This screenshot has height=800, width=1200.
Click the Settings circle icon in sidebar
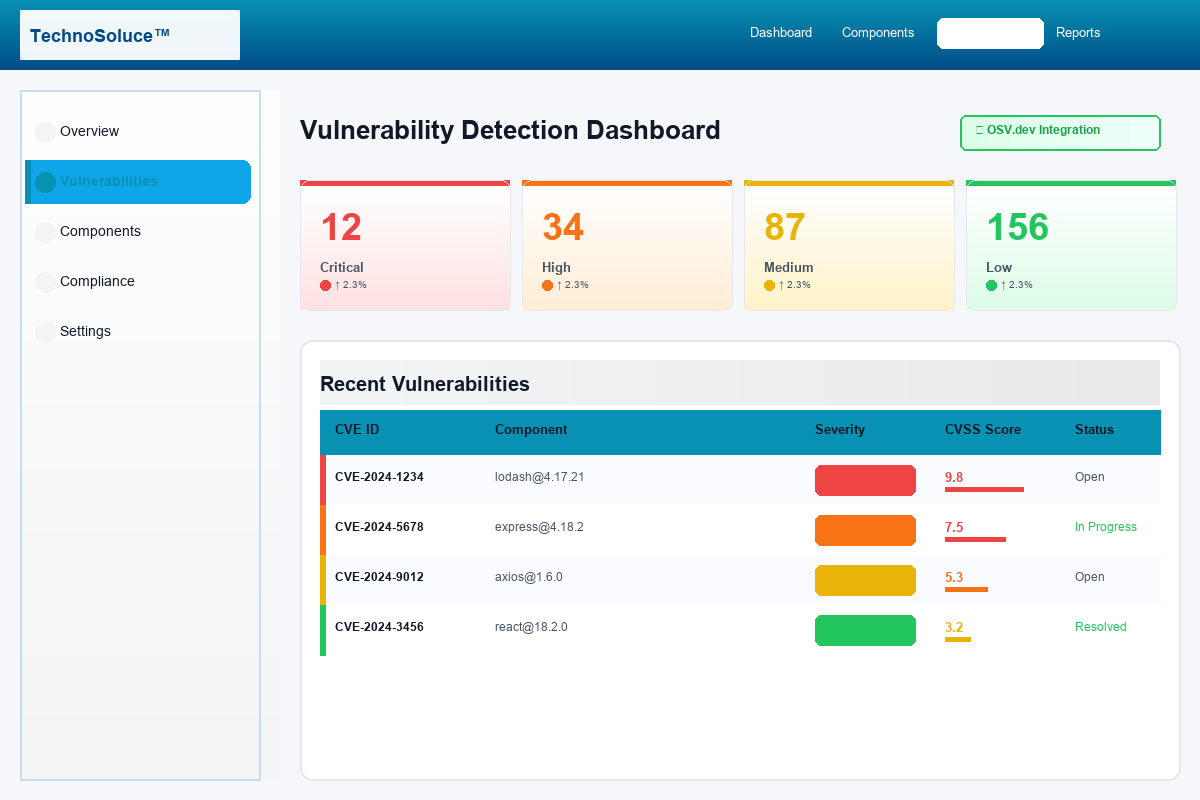coord(46,331)
